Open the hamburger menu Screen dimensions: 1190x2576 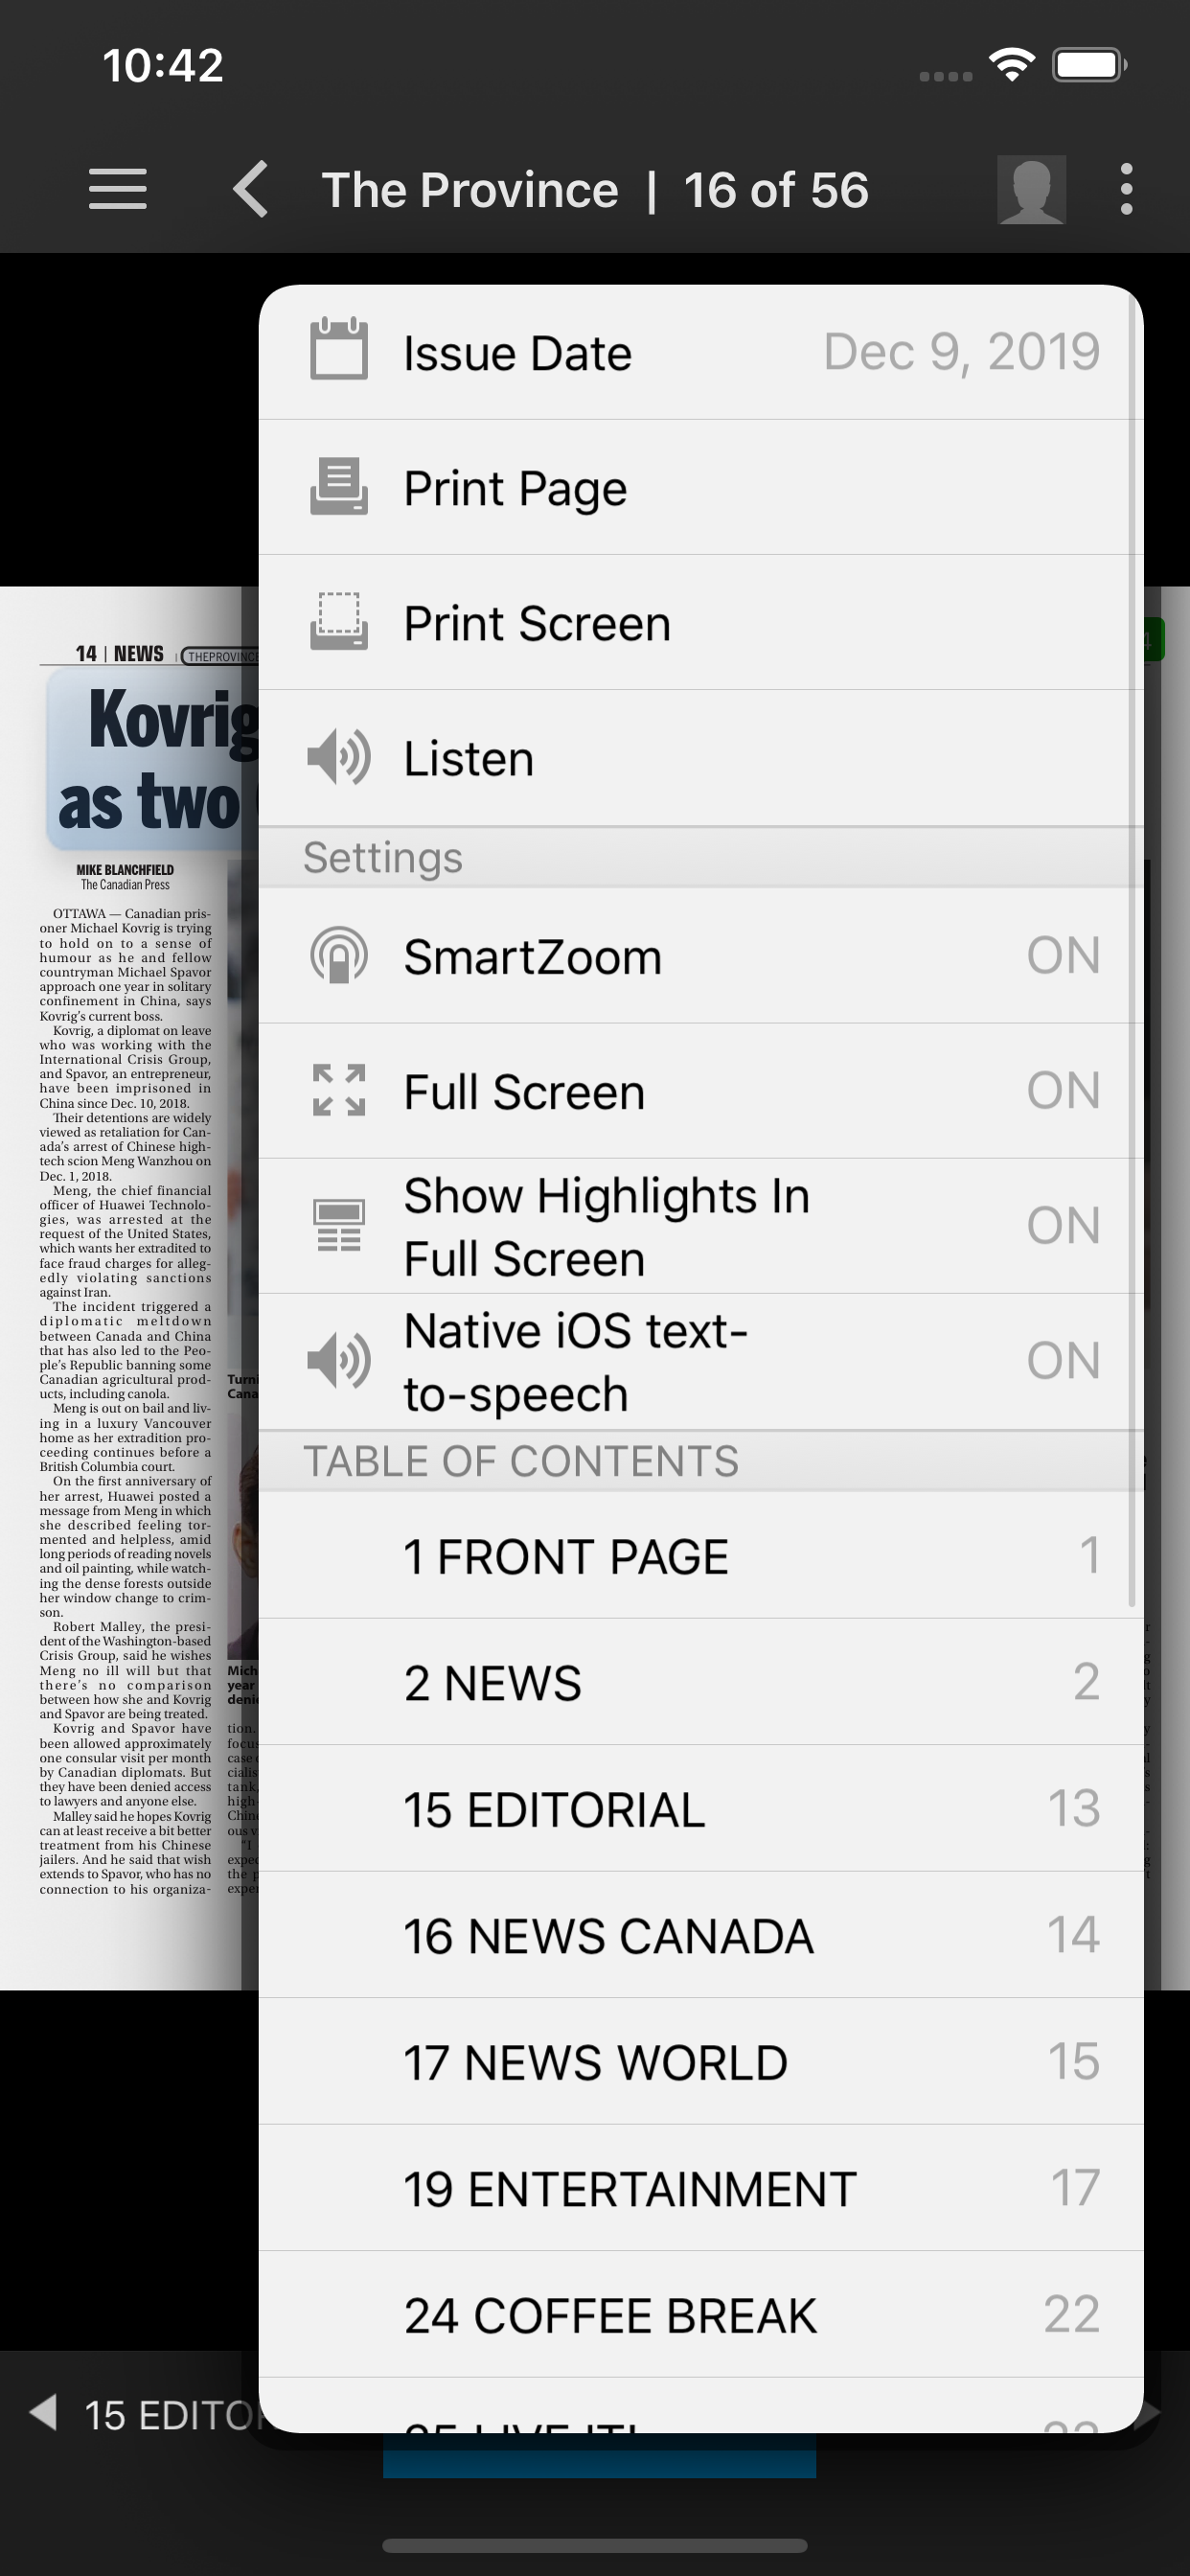(x=118, y=189)
